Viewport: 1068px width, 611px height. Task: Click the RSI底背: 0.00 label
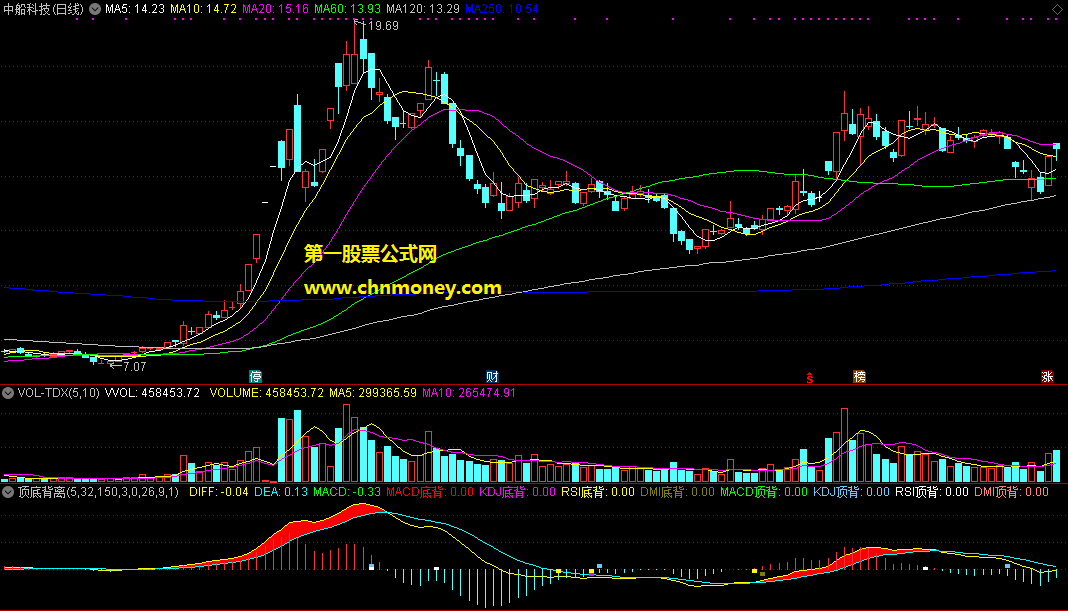(x=598, y=492)
